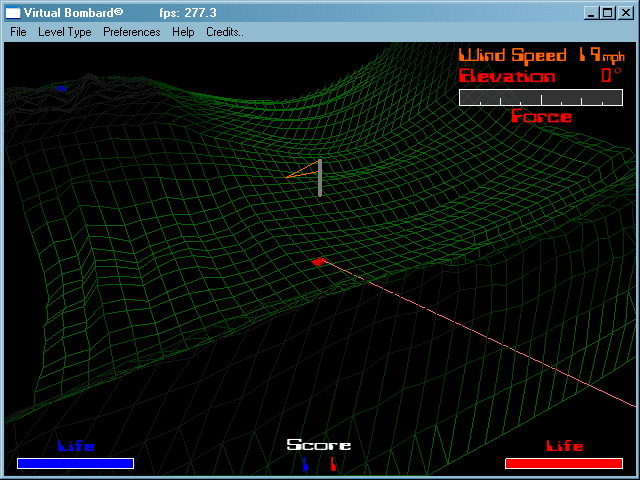Open the Credits.. menu
640x480 pixels.
(x=224, y=32)
